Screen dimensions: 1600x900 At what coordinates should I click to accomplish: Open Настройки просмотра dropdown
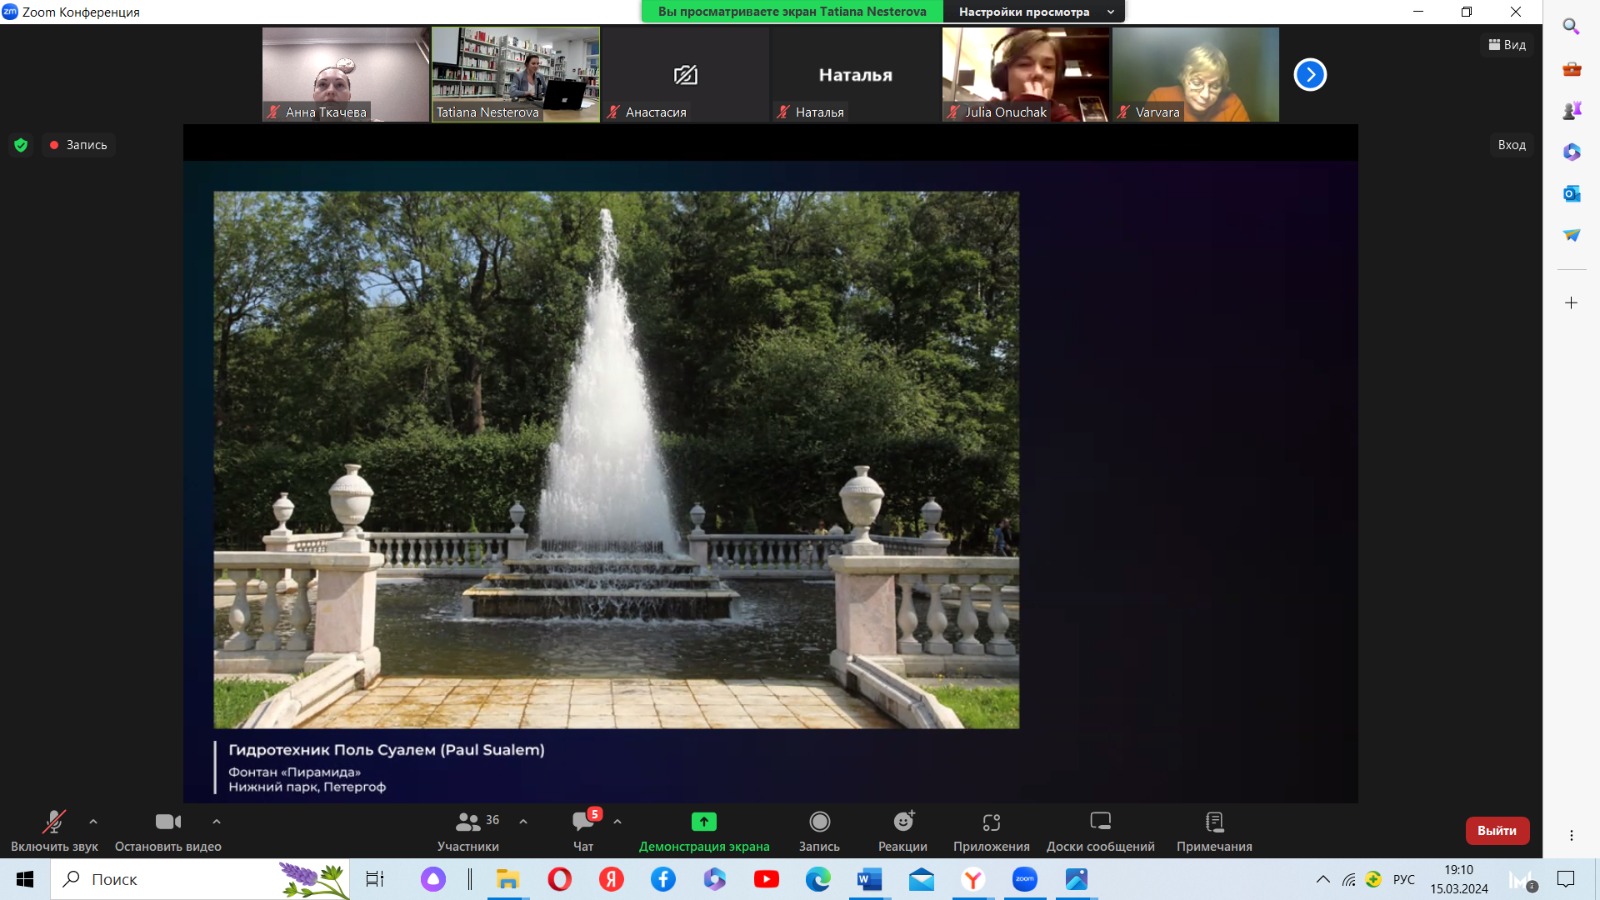1034,12
